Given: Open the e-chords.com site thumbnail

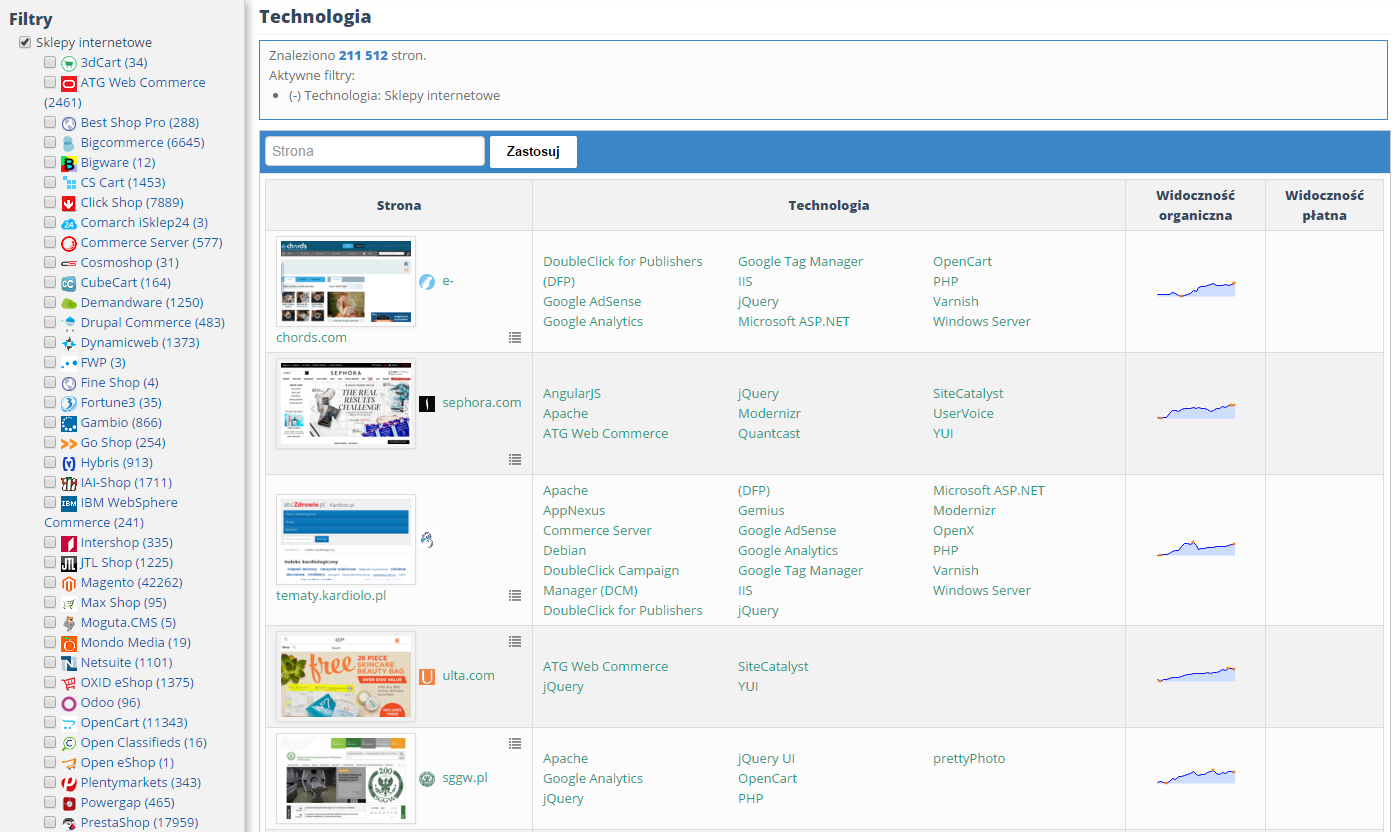Looking at the screenshot, I should (346, 282).
